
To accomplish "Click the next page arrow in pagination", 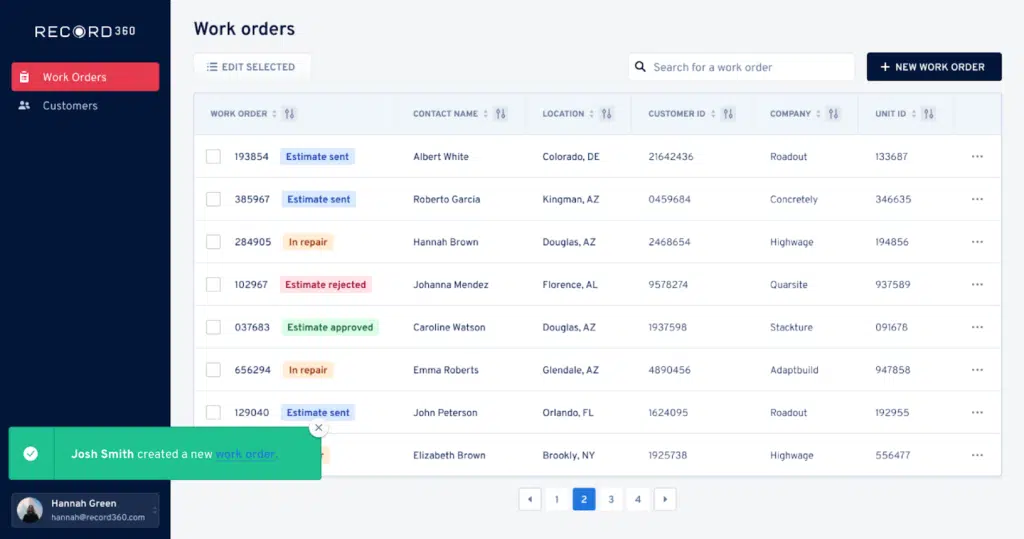I will click(x=665, y=499).
